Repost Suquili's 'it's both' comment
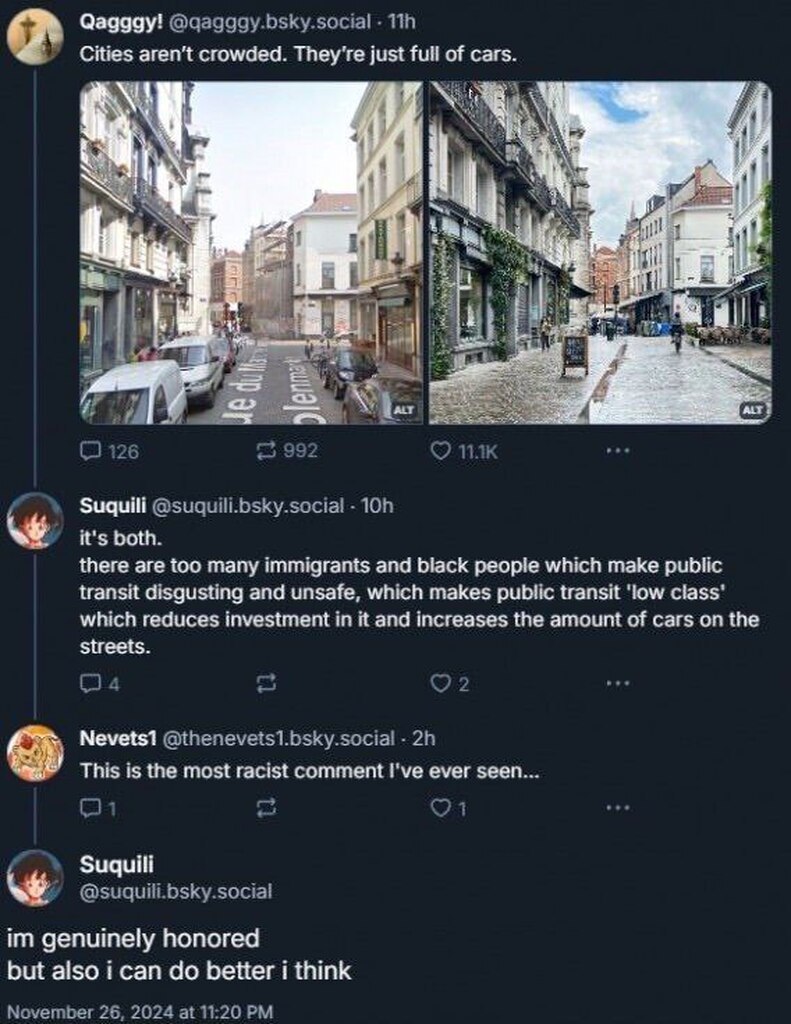 point(267,684)
